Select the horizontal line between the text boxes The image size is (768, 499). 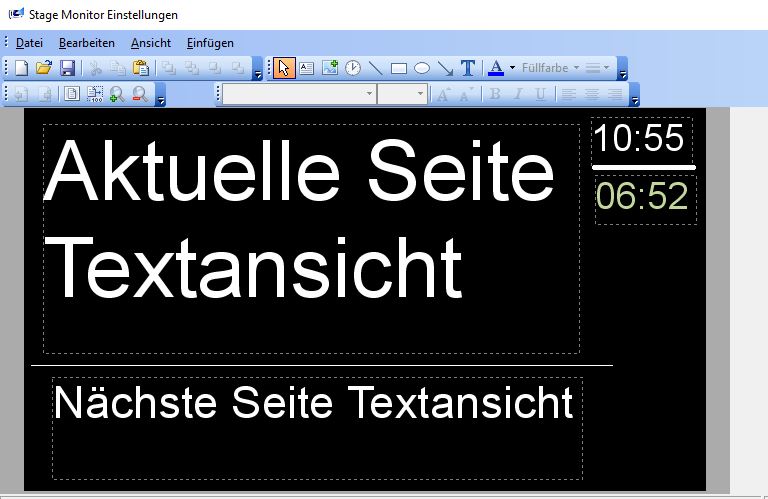[x=322, y=365]
